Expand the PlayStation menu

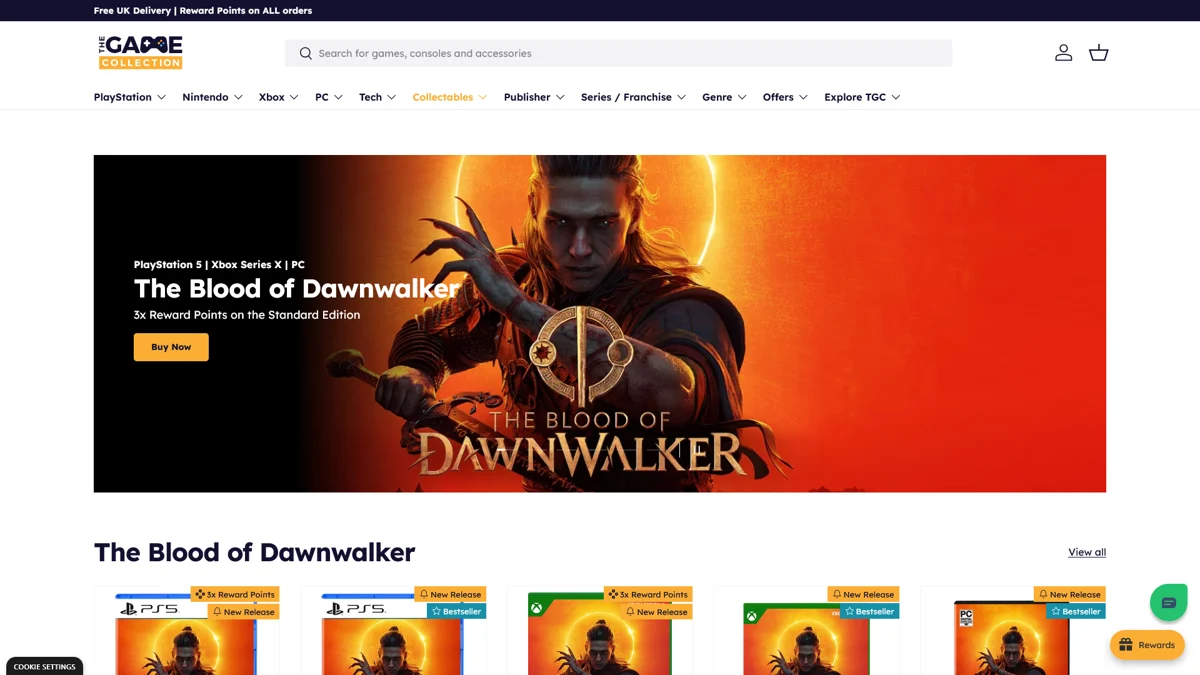(130, 97)
